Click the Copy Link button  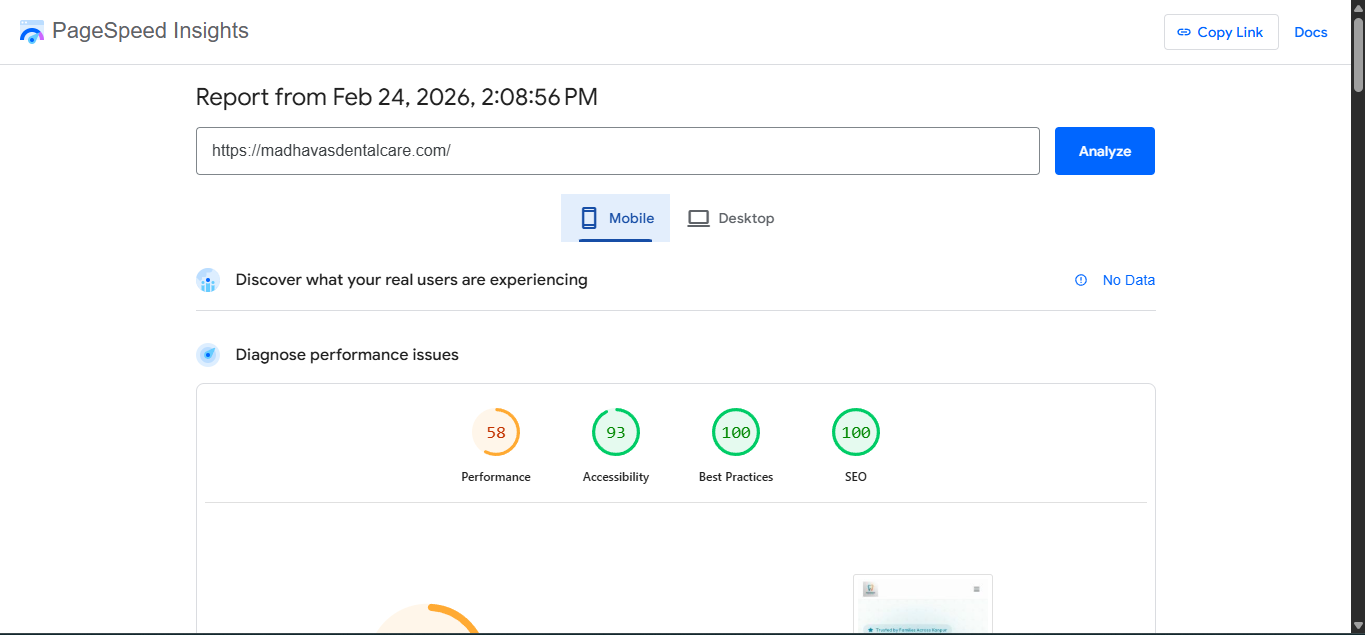coord(1221,32)
